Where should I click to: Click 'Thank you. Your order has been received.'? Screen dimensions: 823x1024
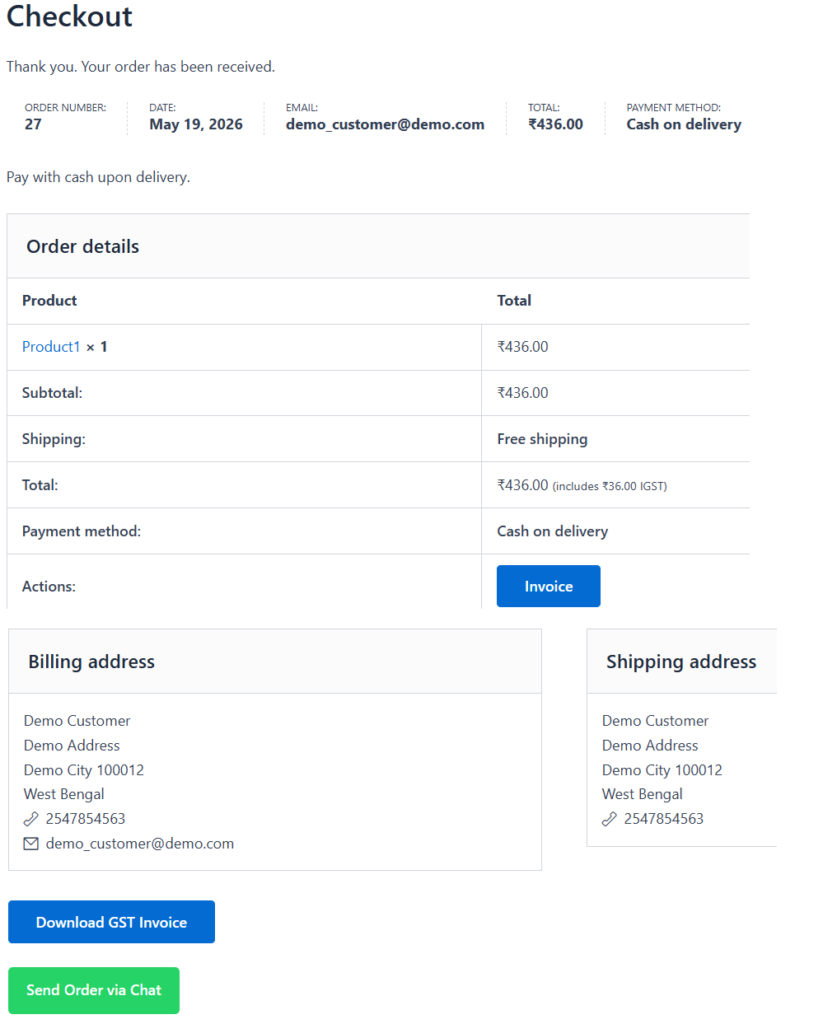(x=140, y=67)
